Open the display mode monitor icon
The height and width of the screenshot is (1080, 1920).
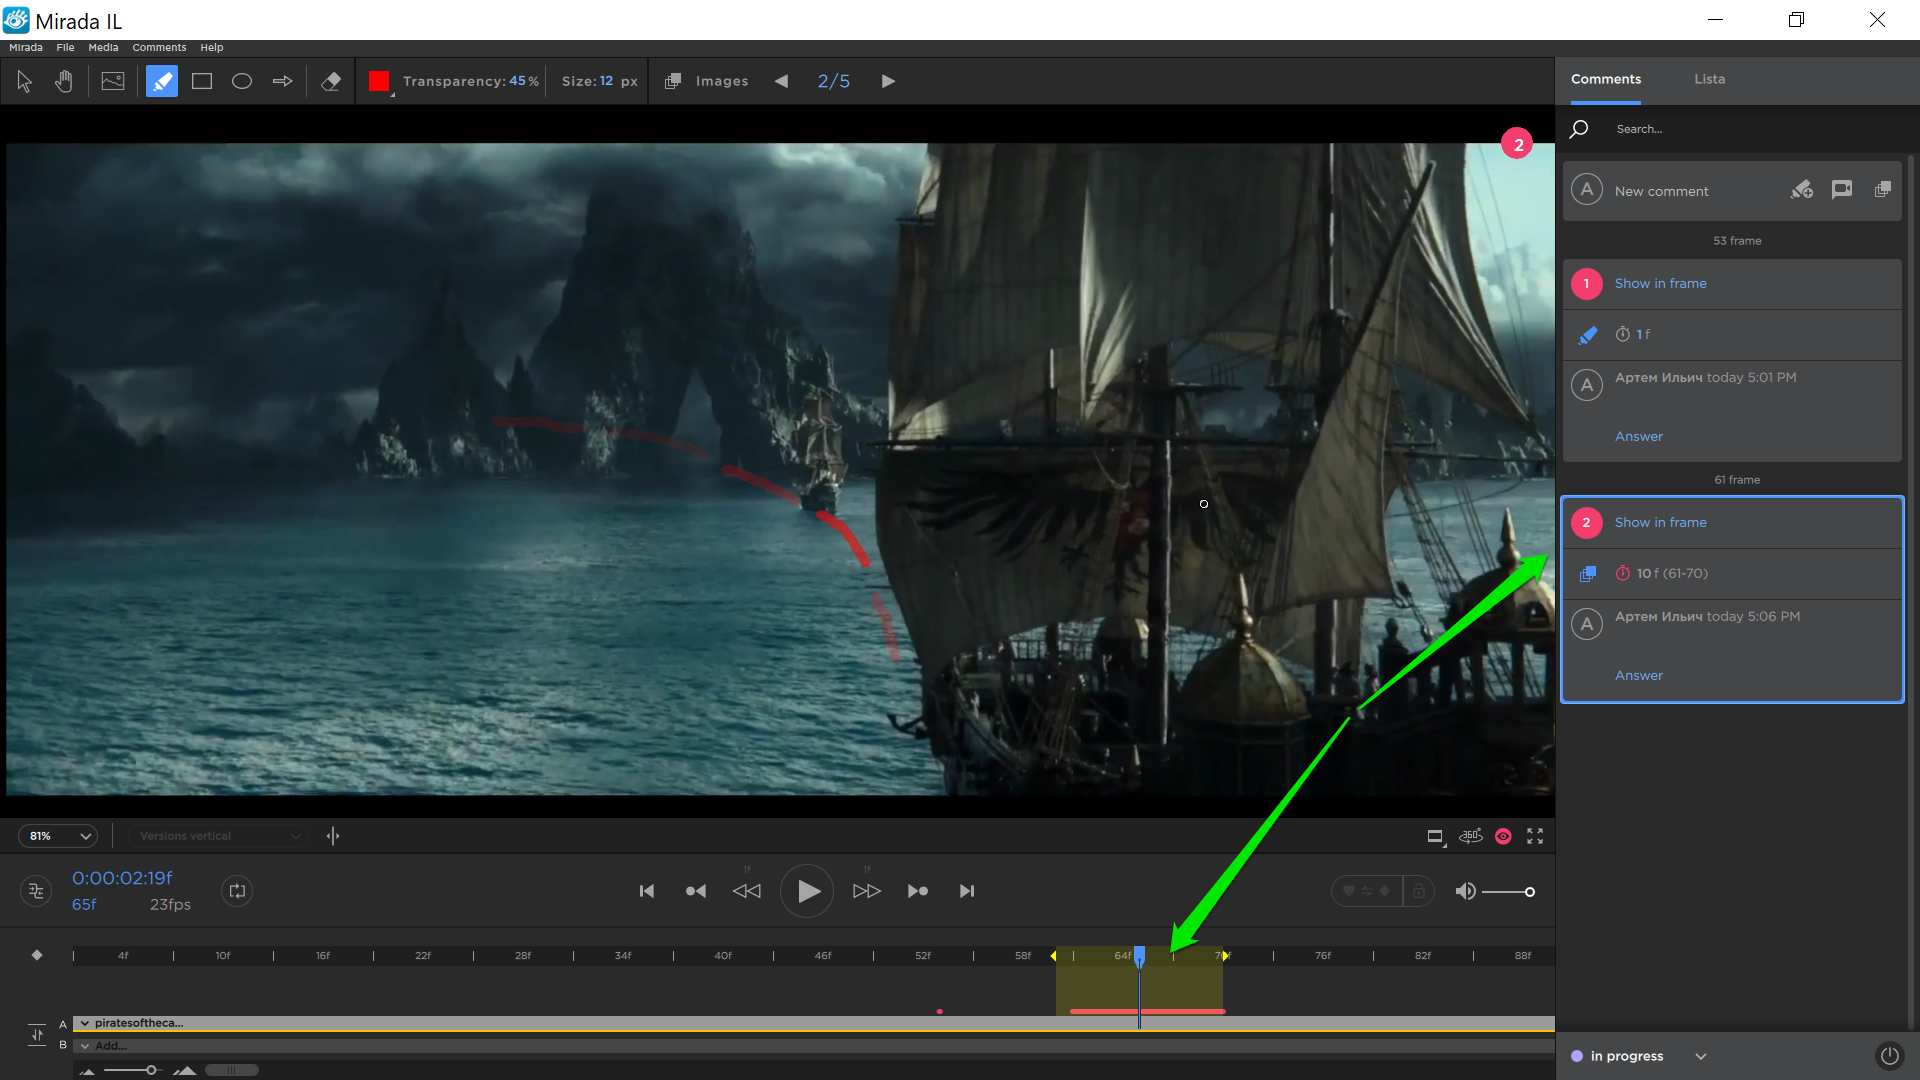(1436, 837)
